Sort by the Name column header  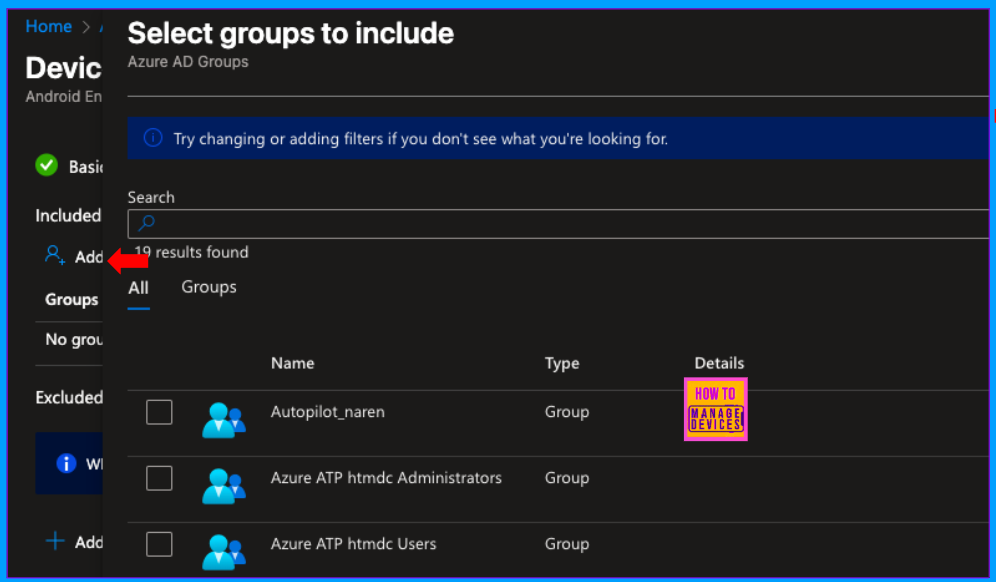(x=293, y=363)
